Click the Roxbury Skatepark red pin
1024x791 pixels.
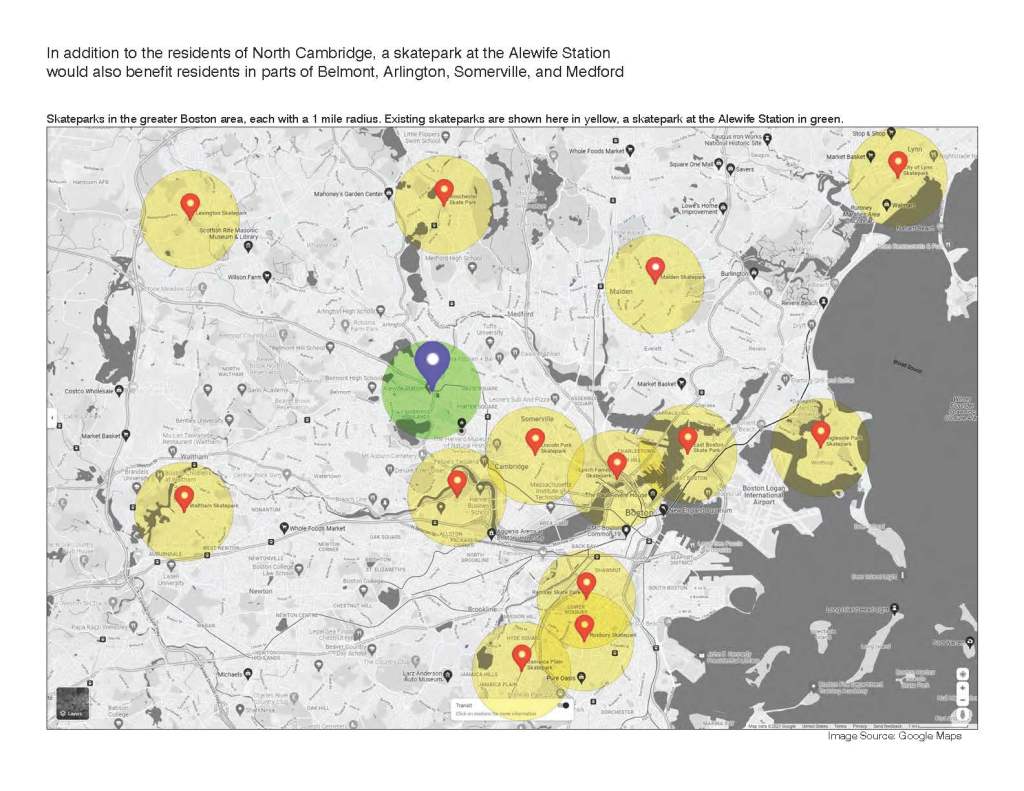[585, 626]
